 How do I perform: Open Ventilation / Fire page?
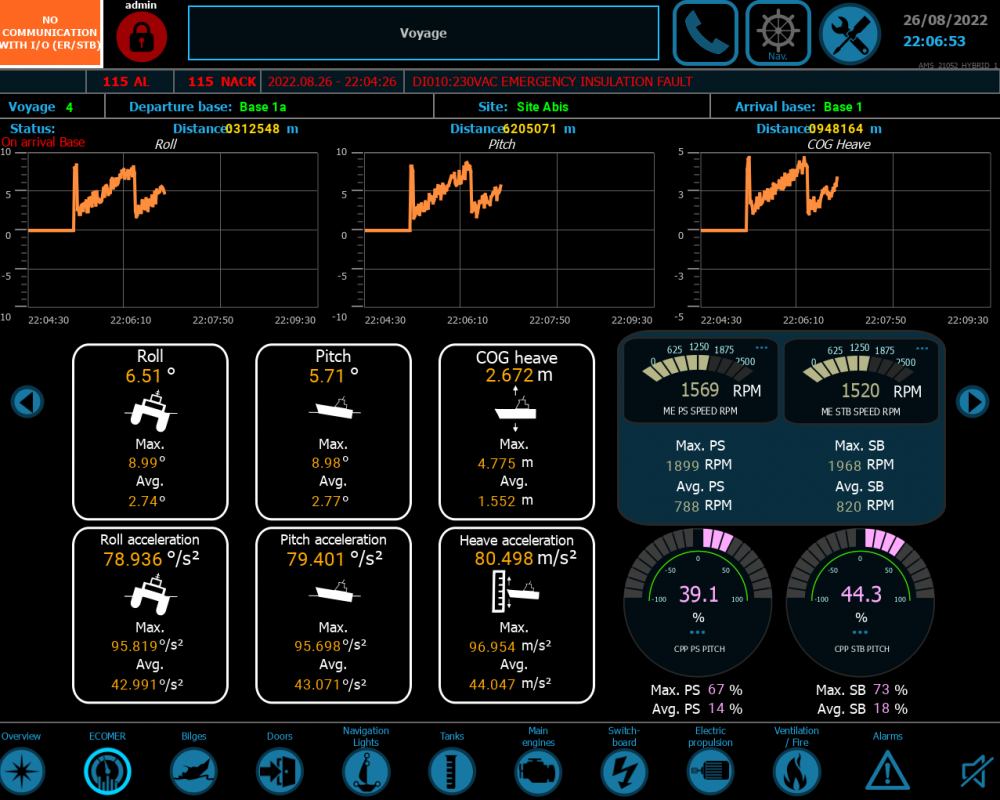(796, 771)
